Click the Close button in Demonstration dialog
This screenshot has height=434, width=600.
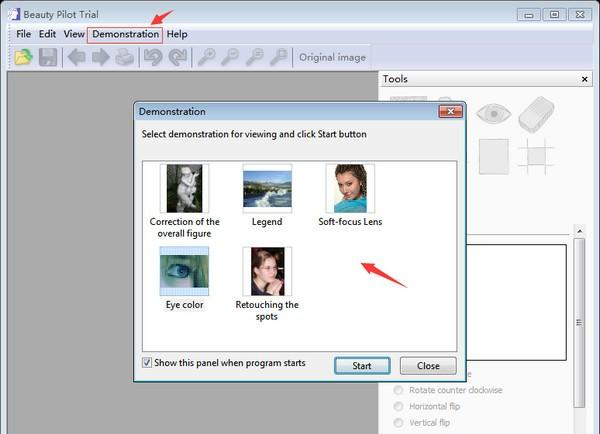click(x=428, y=366)
